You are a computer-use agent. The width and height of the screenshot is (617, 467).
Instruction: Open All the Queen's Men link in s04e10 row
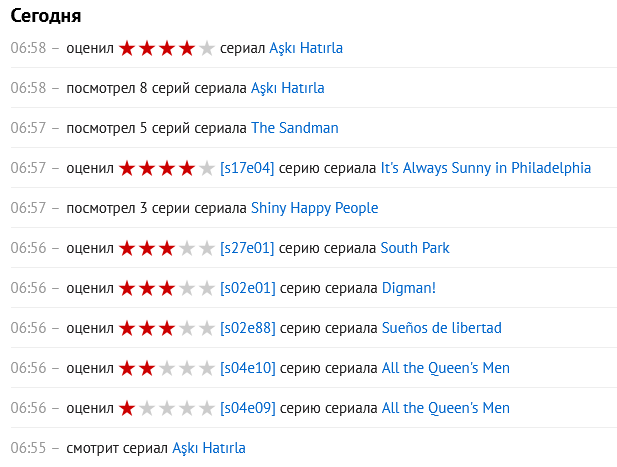(x=446, y=368)
